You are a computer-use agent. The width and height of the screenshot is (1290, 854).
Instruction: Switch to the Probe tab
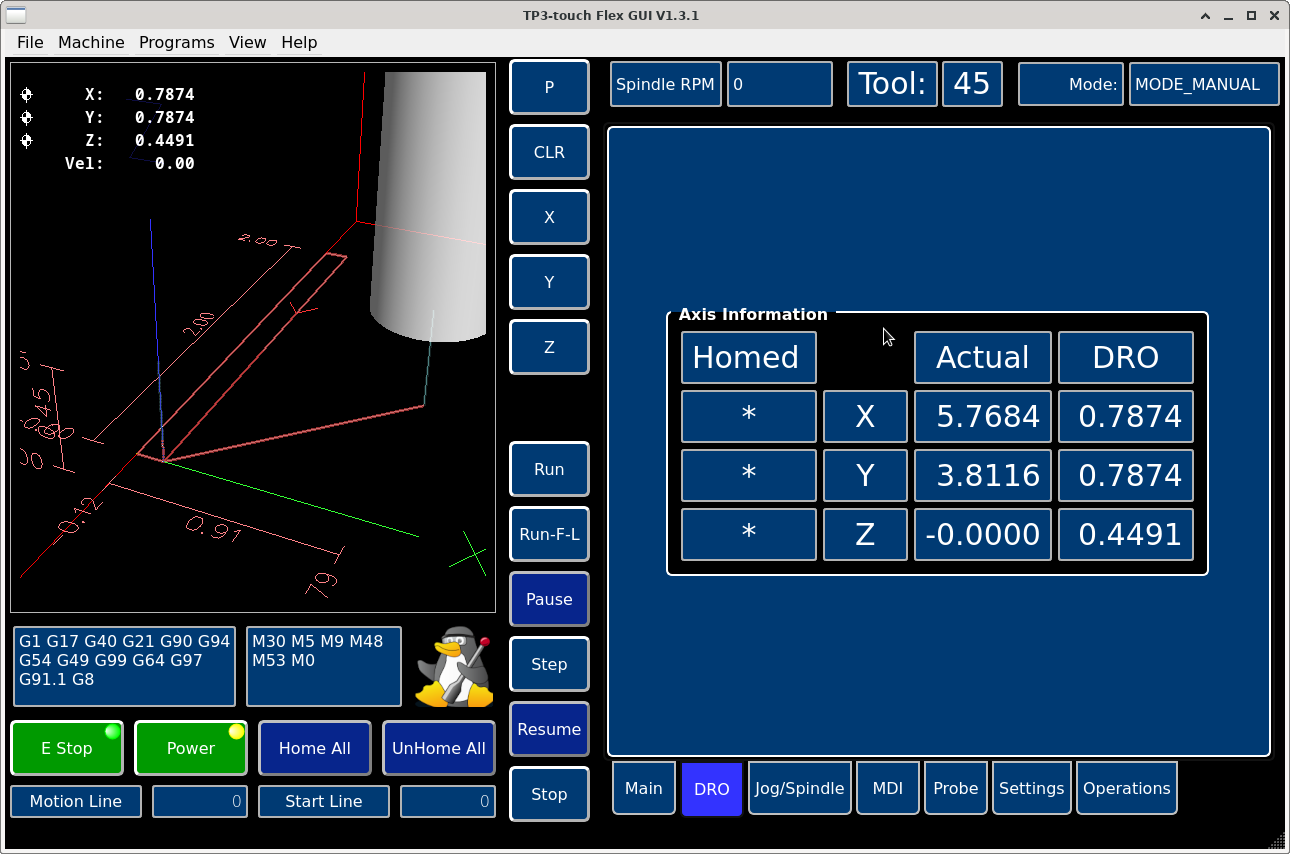pyautogui.click(x=955, y=788)
